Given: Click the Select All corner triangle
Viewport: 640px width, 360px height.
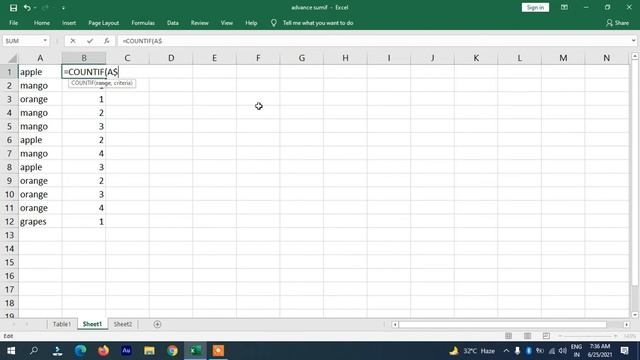Looking at the screenshot, I should pos(12,58).
